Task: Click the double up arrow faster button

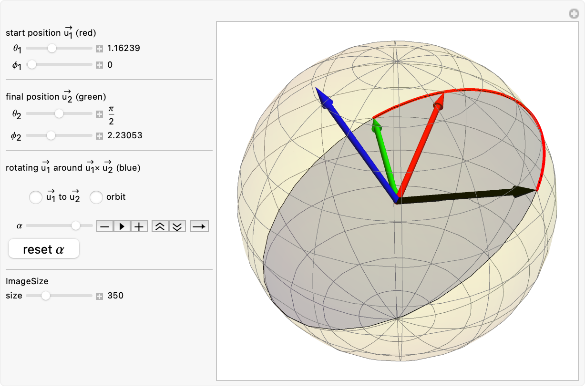Action: (x=160, y=226)
